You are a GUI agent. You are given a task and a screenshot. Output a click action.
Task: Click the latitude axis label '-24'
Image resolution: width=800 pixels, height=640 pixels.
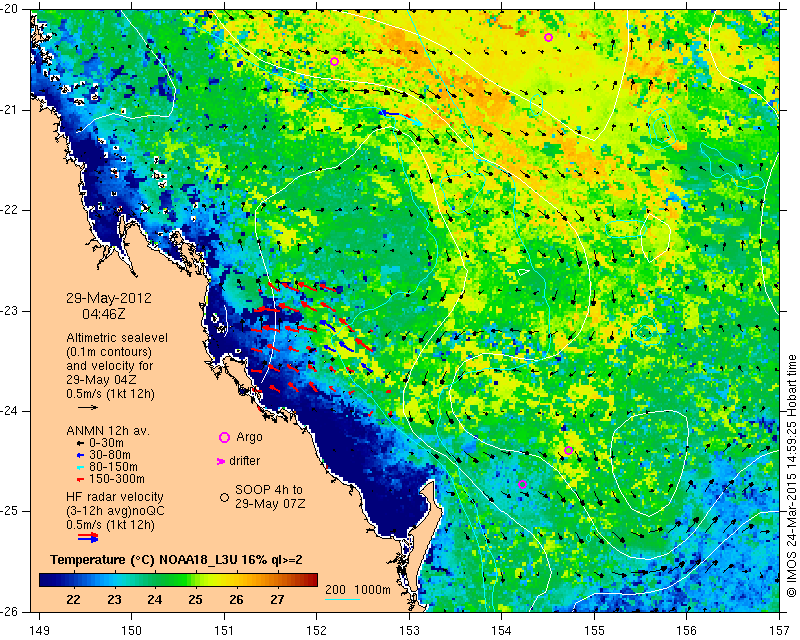point(10,411)
